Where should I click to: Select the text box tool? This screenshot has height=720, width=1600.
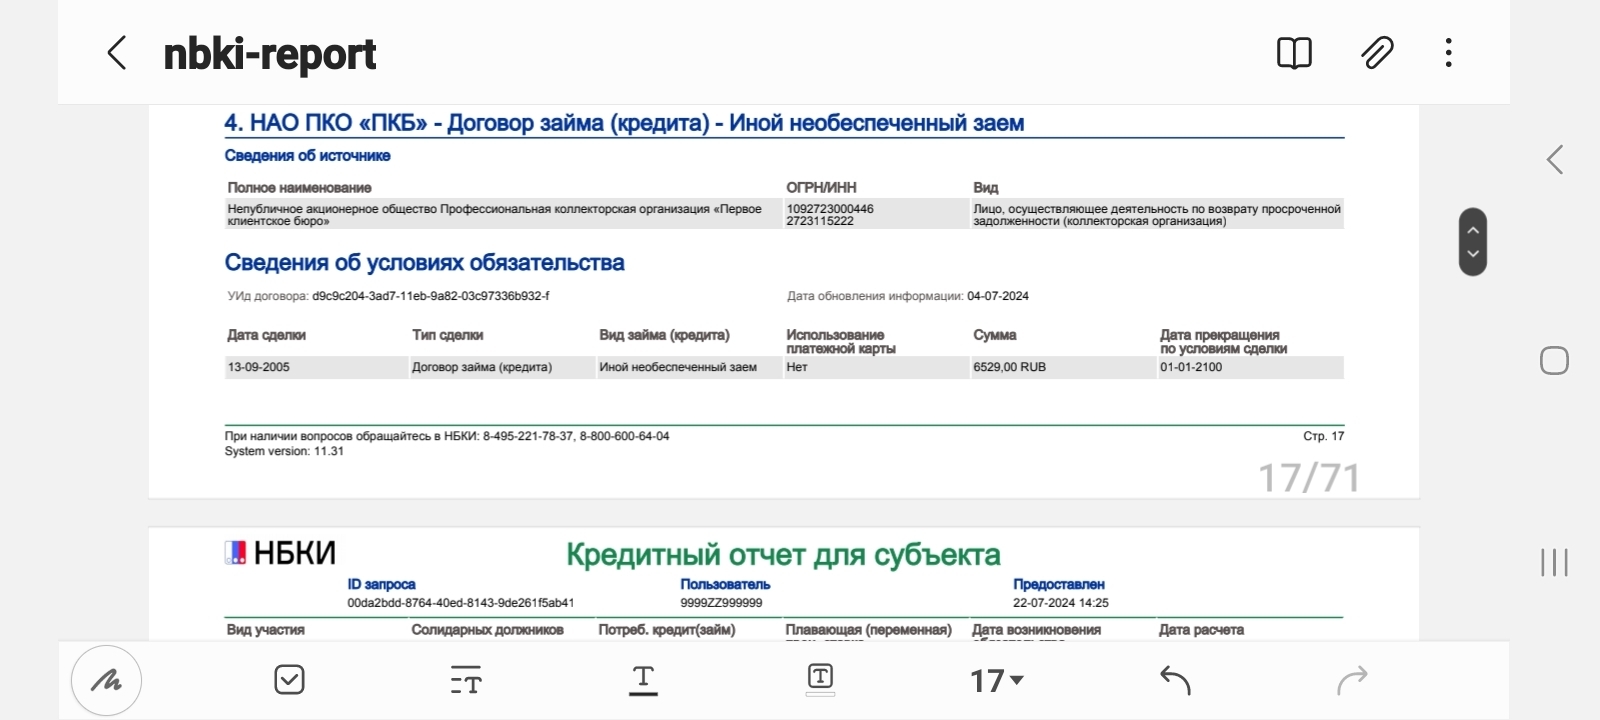(x=820, y=679)
